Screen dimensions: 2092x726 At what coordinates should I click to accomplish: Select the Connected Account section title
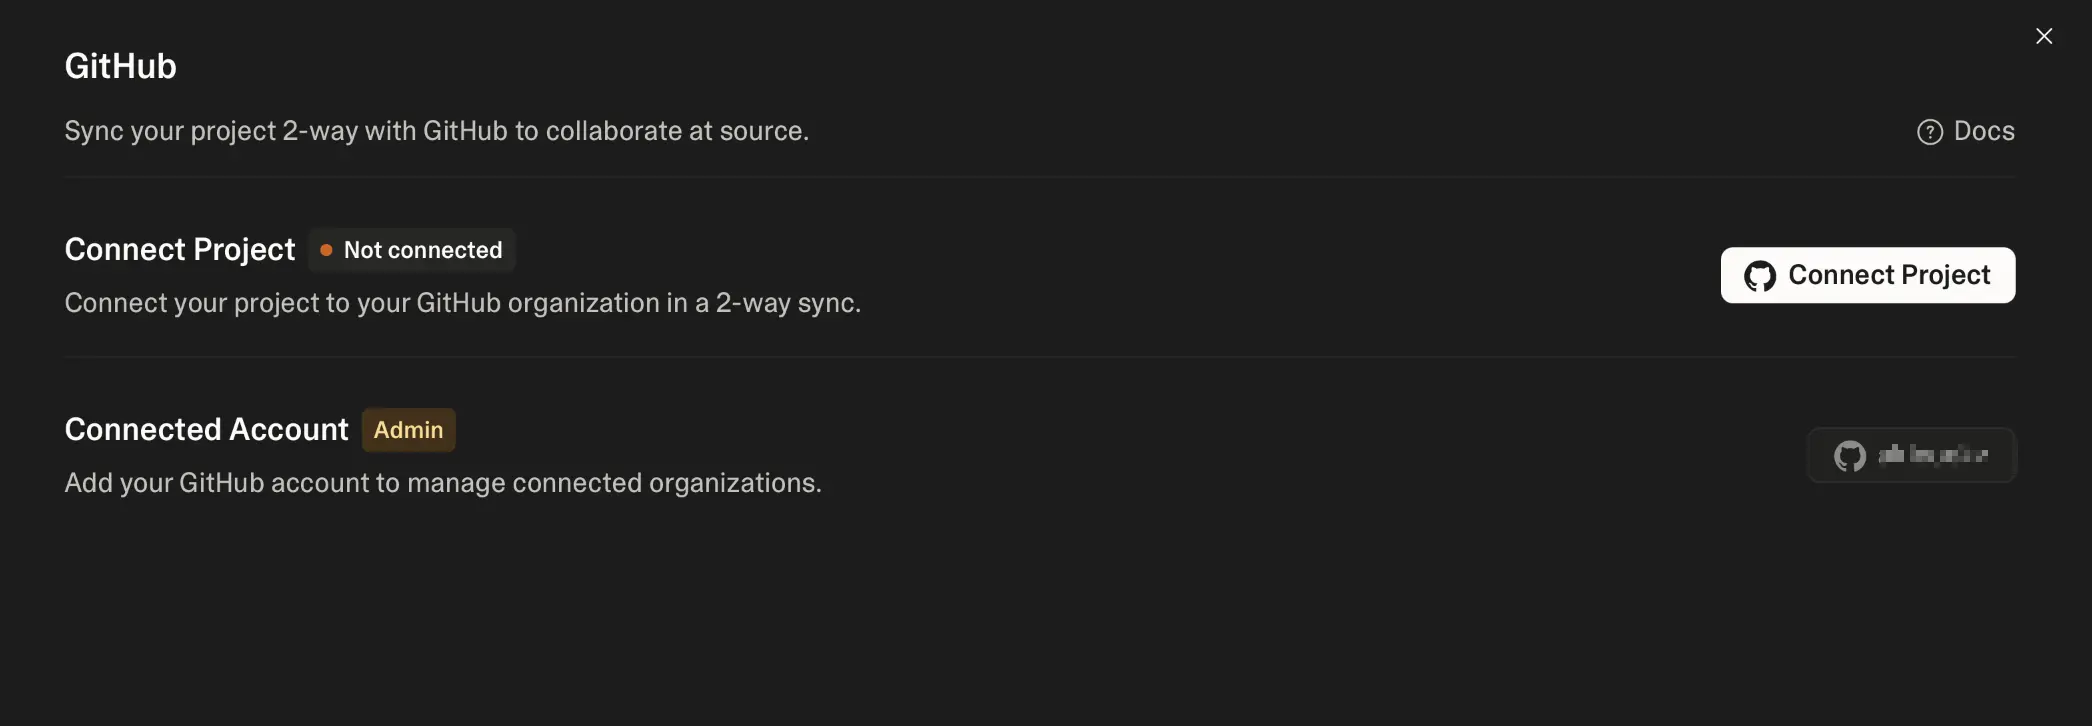[206, 429]
